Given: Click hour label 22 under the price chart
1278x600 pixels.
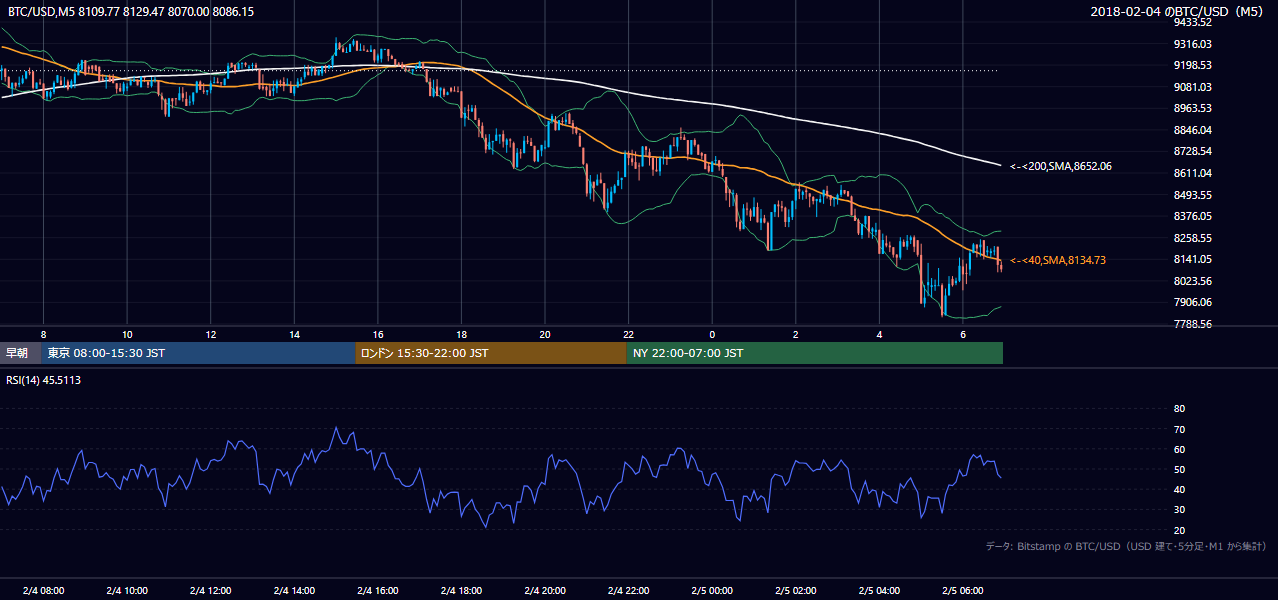Looking at the screenshot, I should click(x=629, y=334).
